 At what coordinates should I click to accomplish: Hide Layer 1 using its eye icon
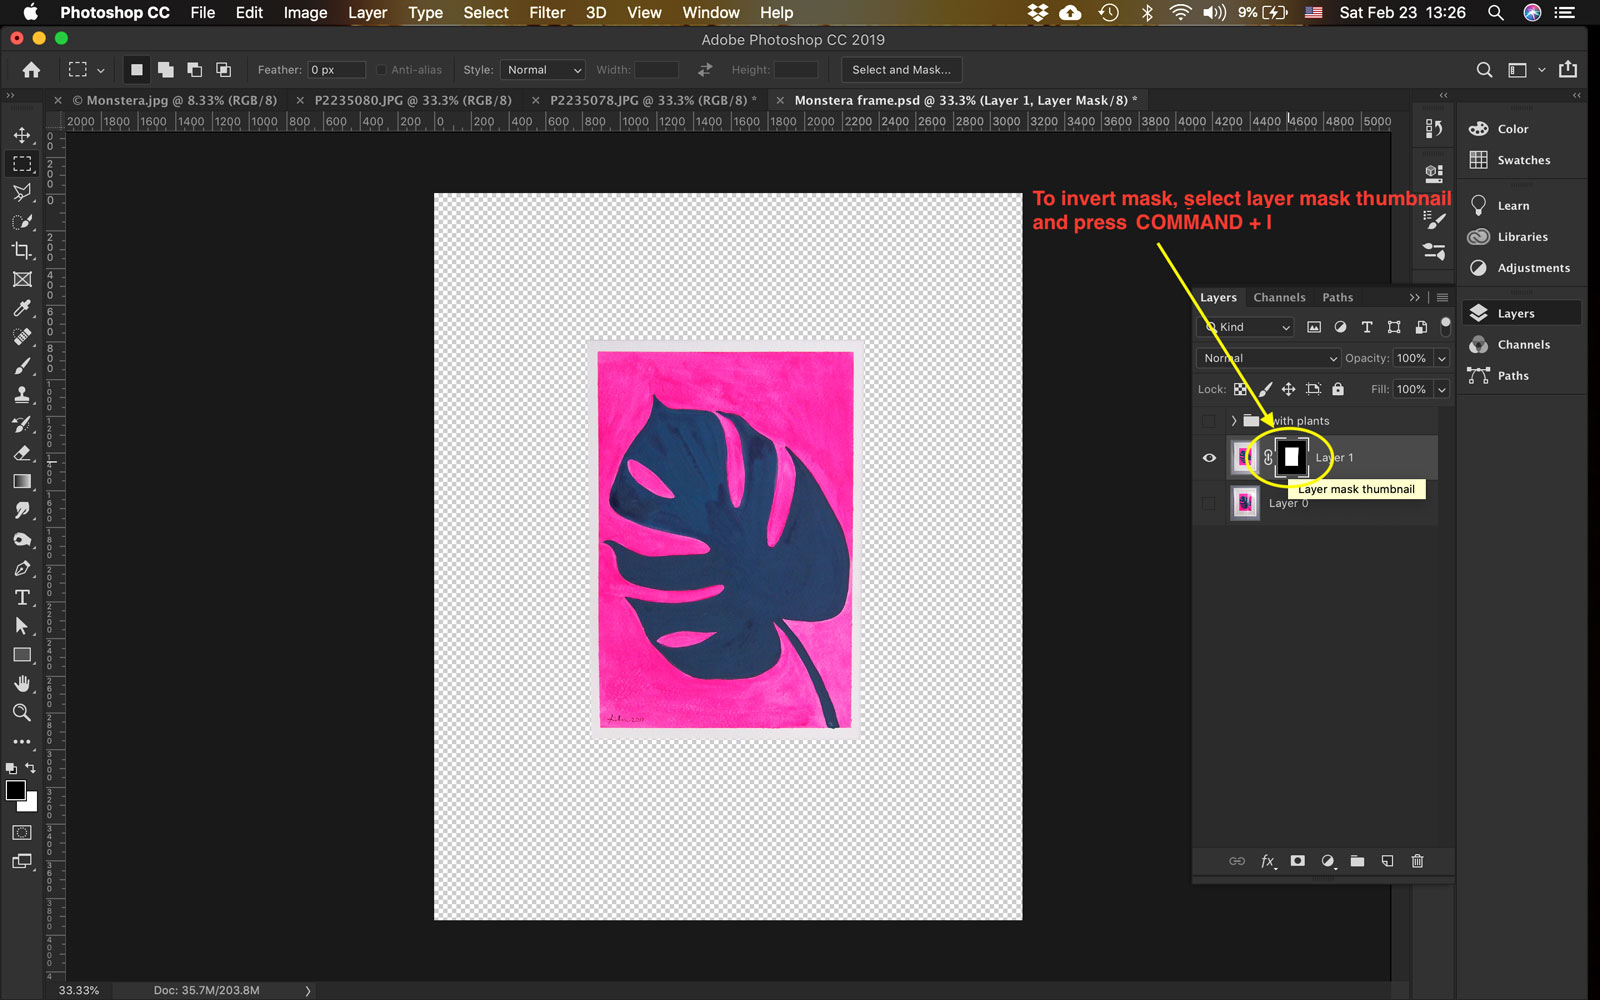point(1209,457)
